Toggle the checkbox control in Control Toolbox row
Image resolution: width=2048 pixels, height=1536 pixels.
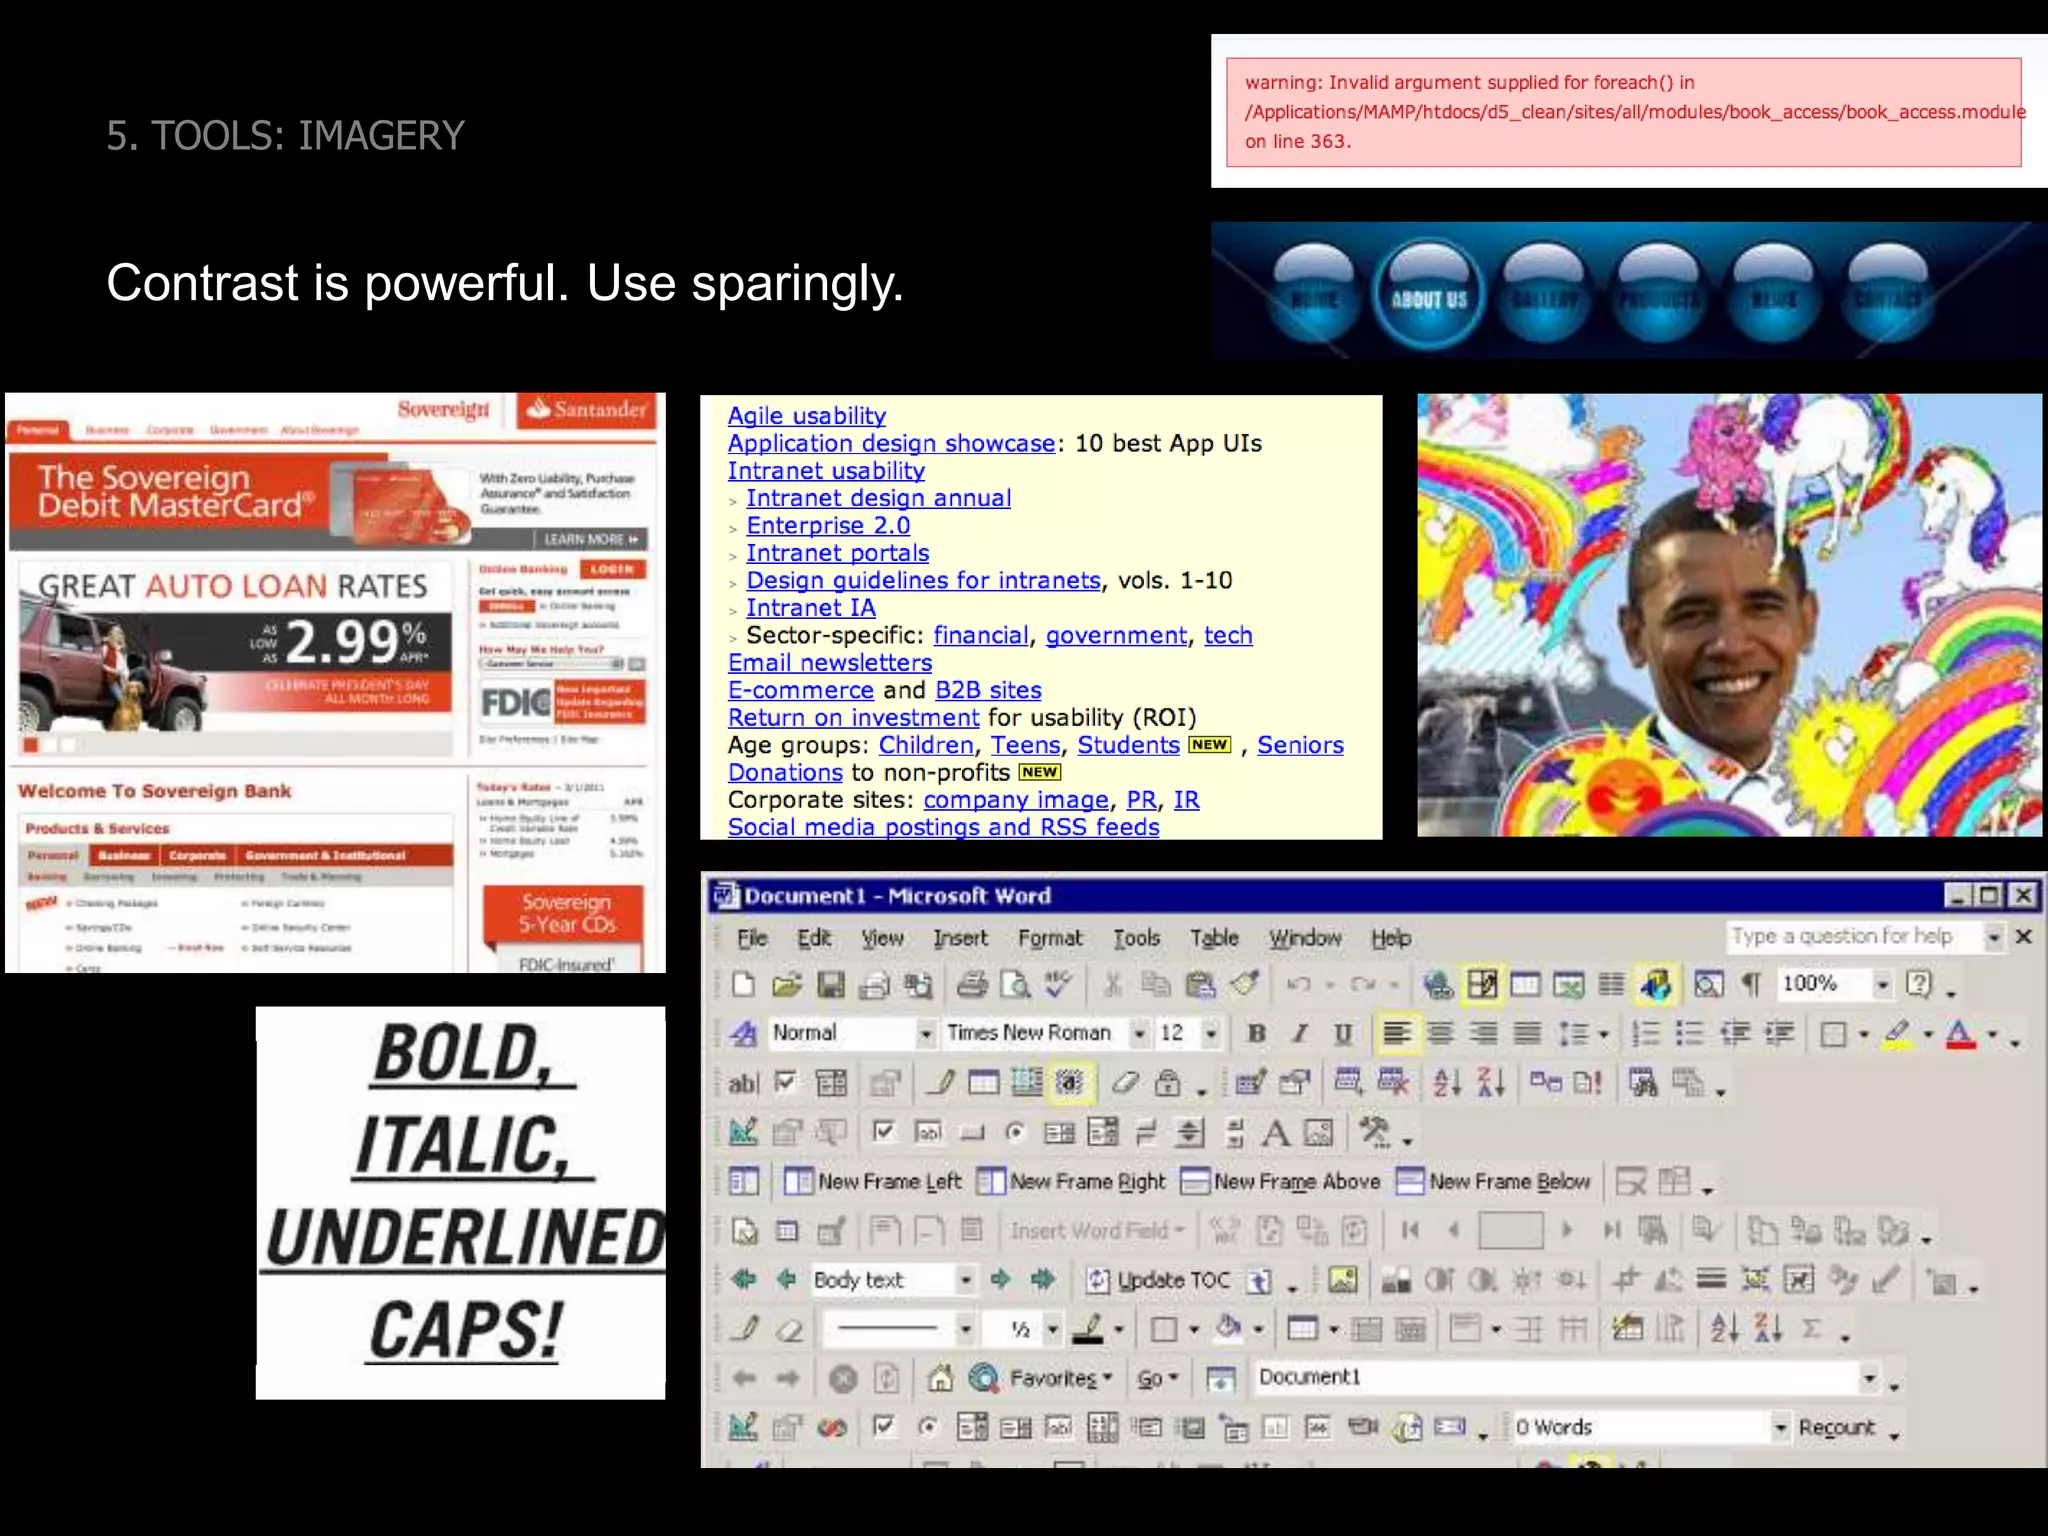(884, 1132)
